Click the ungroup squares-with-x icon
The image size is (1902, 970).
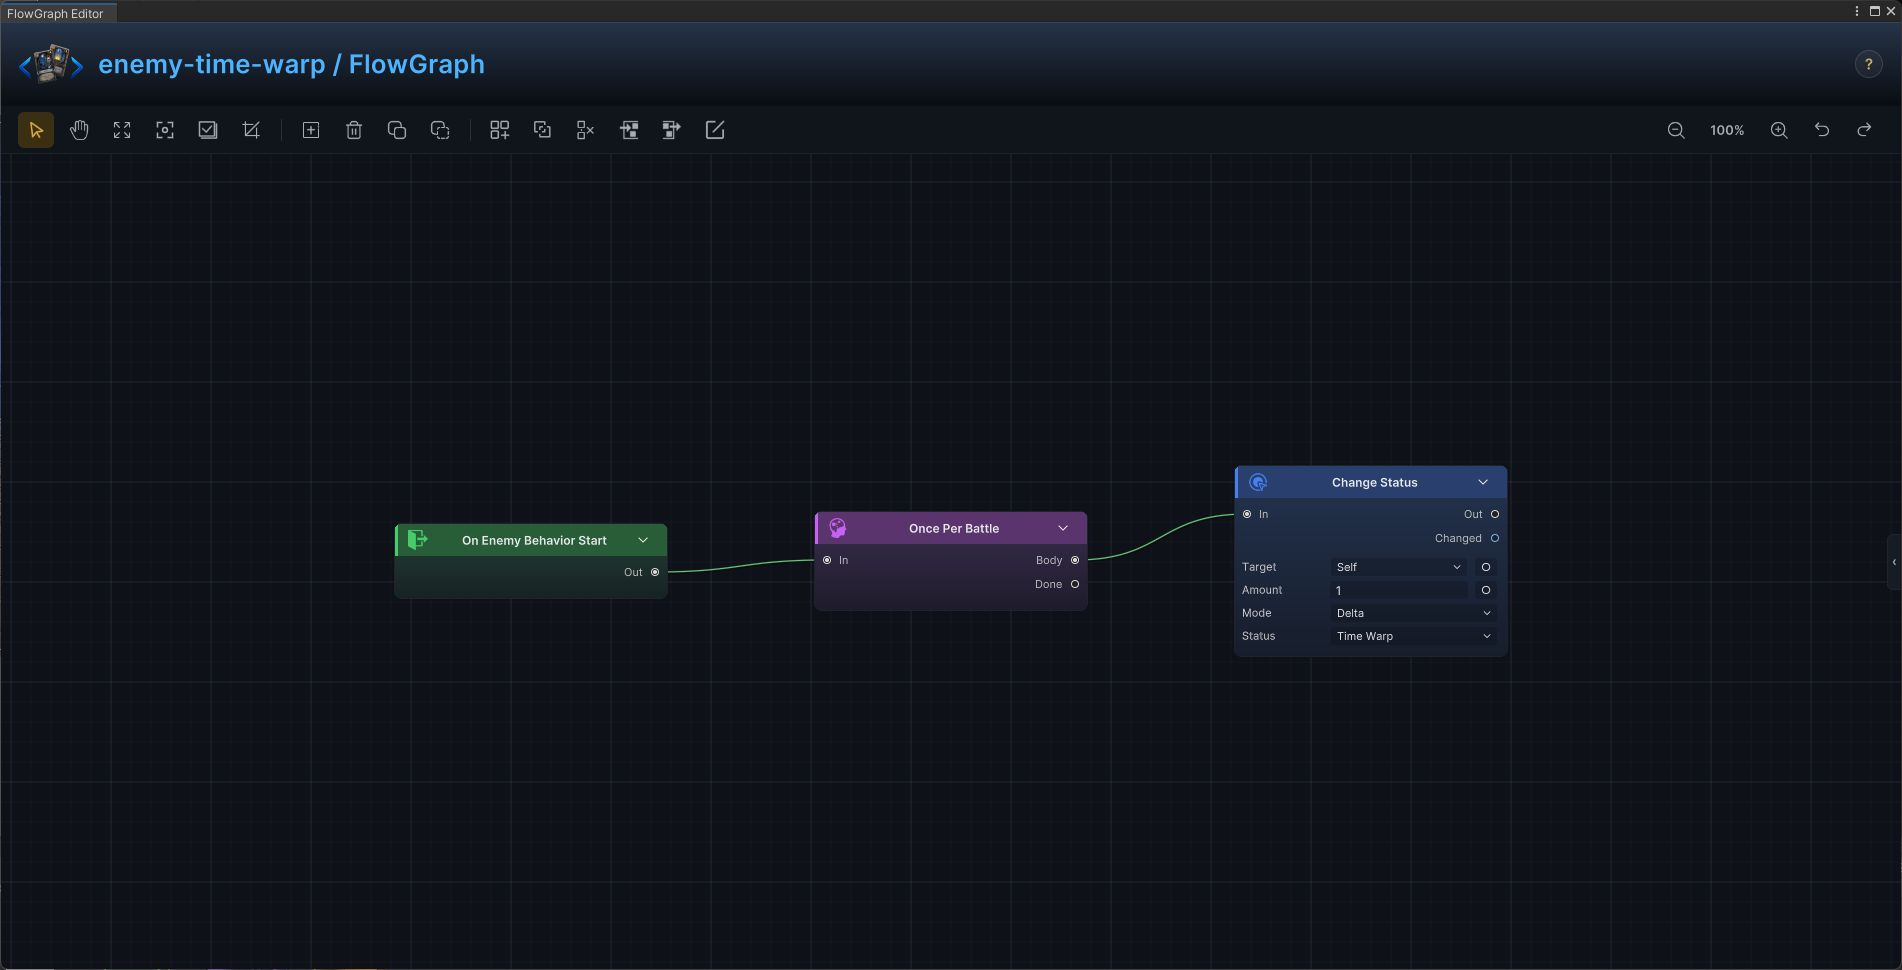(x=585, y=130)
